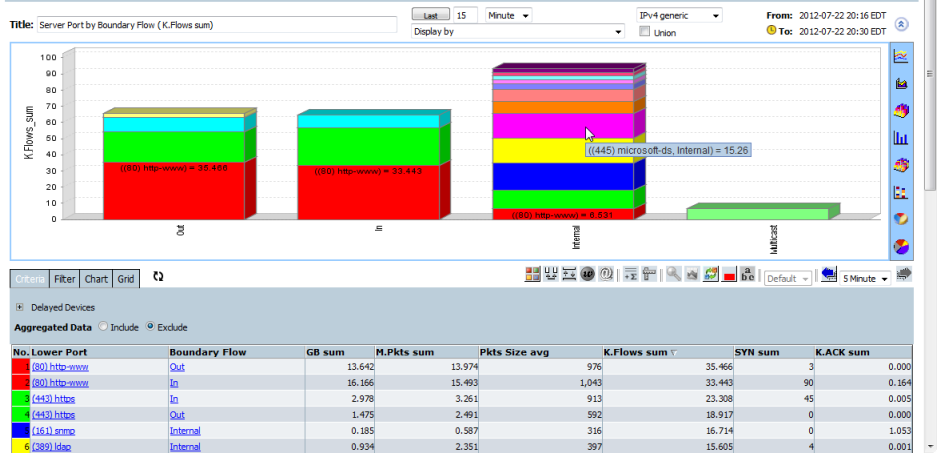This screenshot has width=937, height=453.
Task: Switch to the Chart tab
Action: point(96,279)
